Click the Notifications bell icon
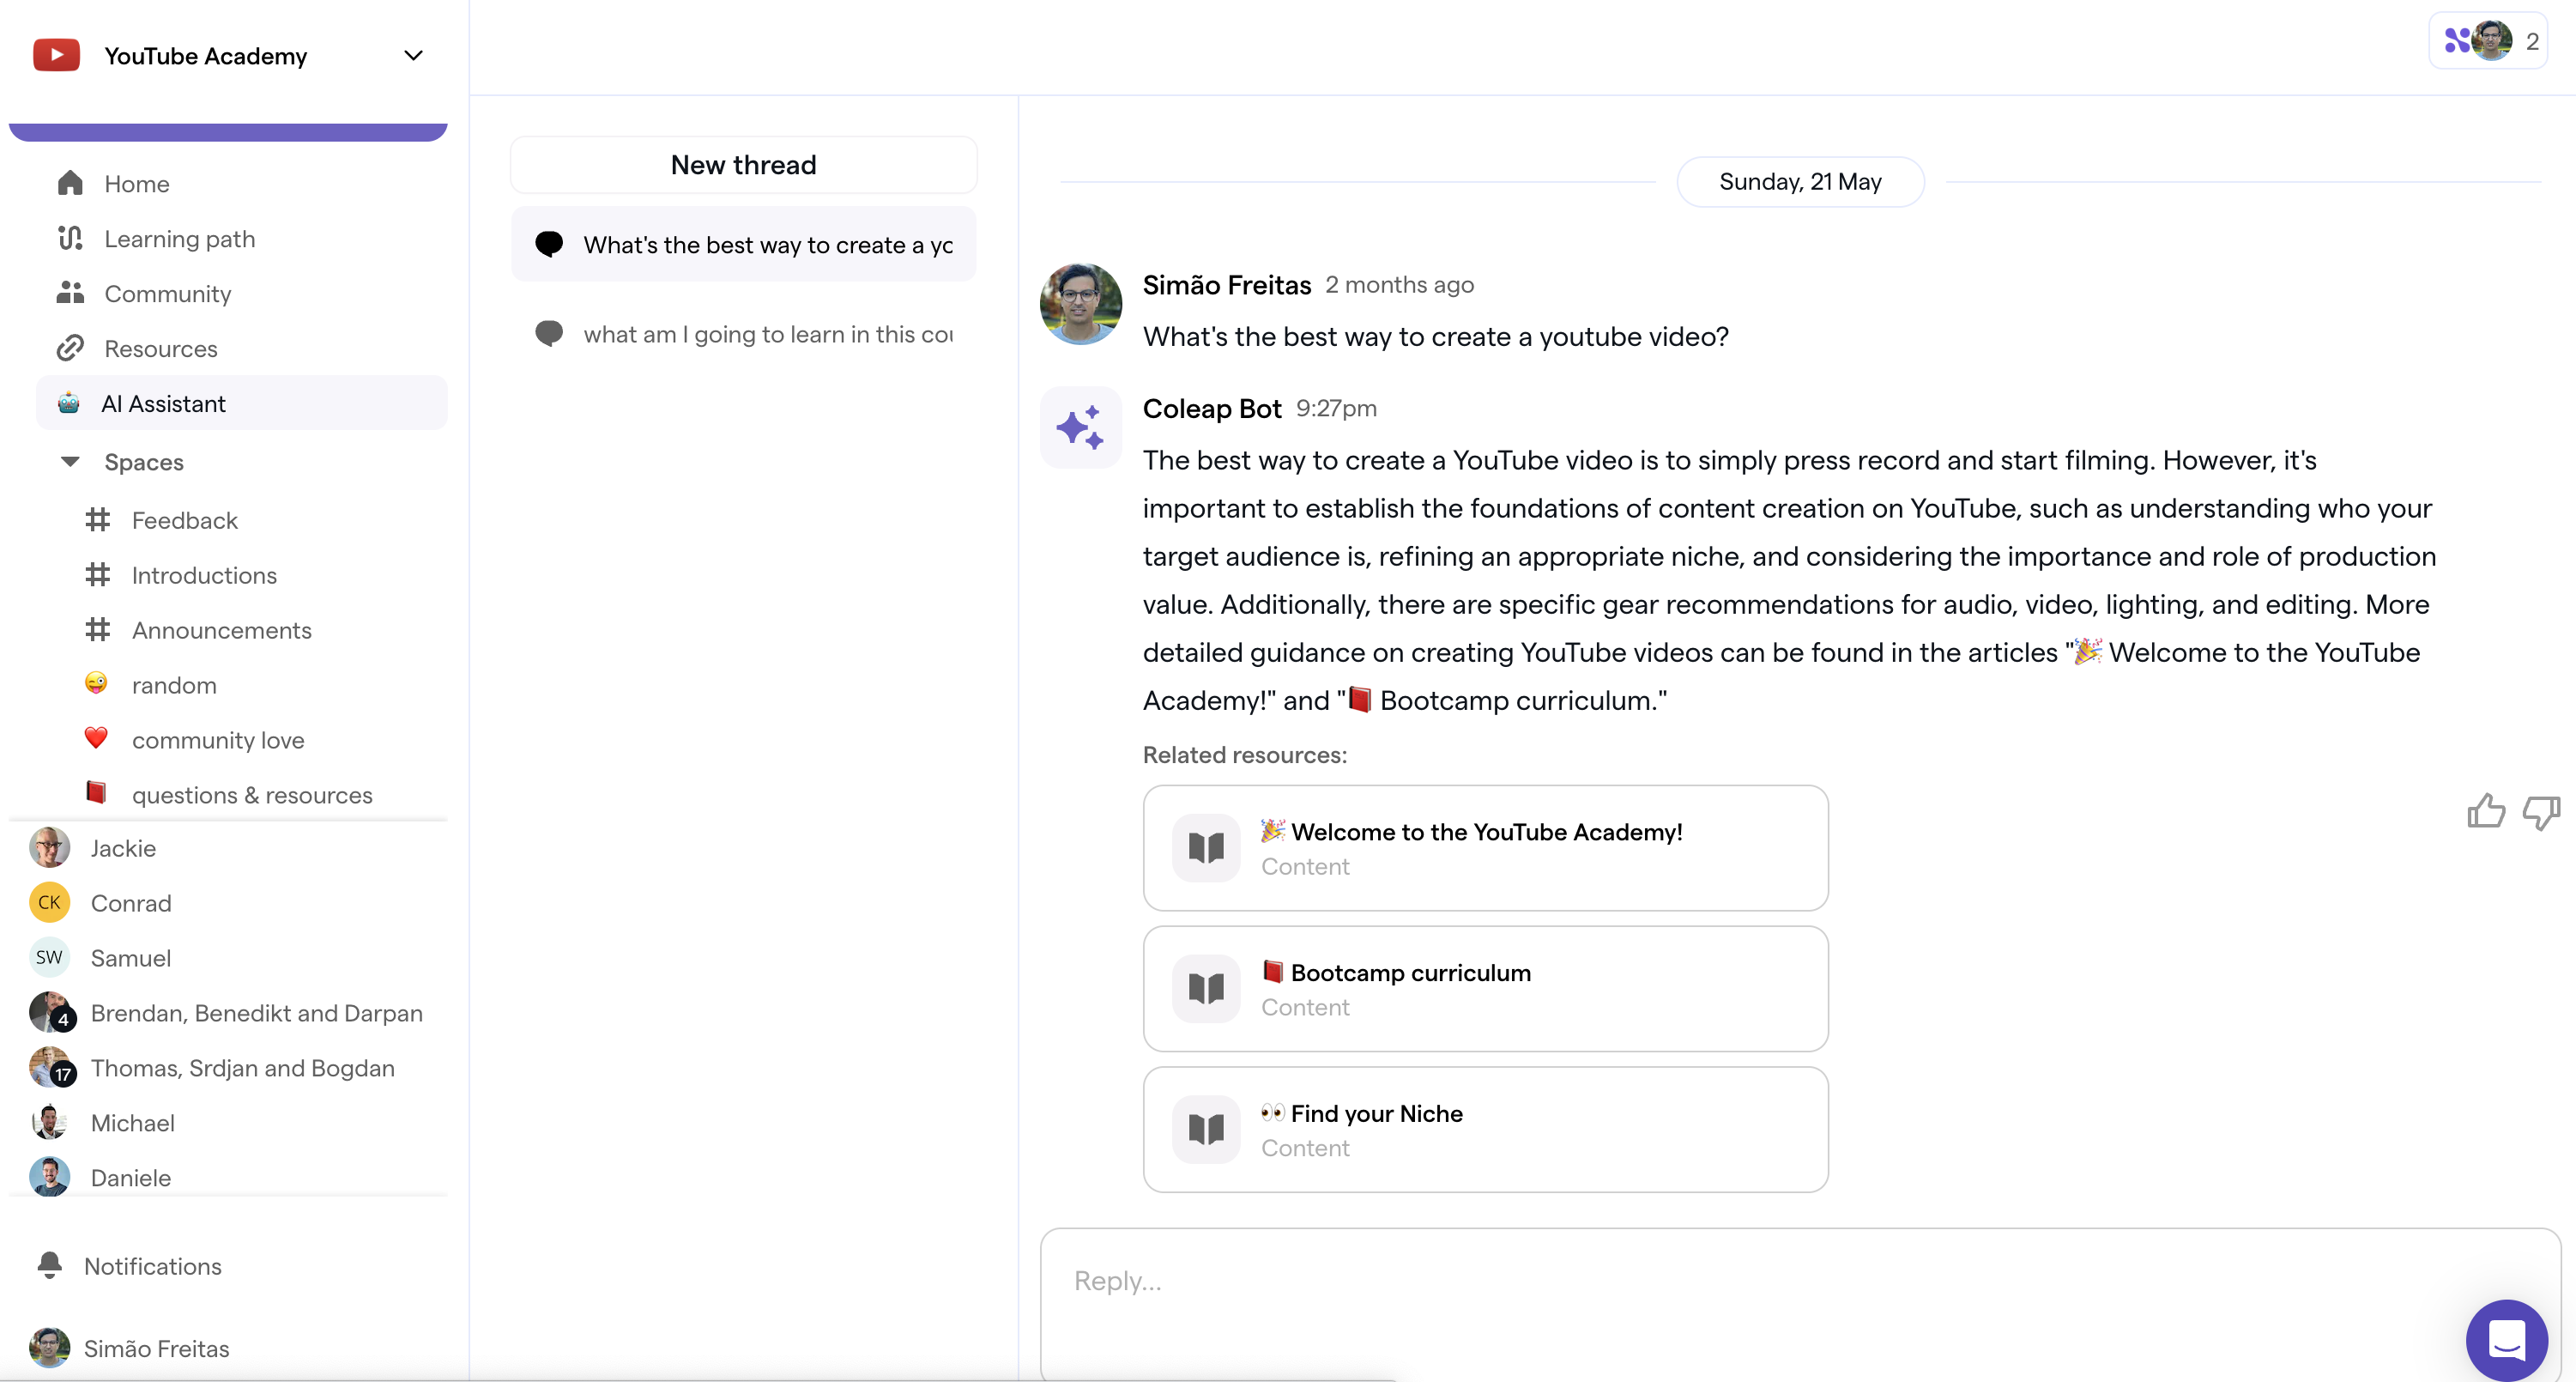 [x=49, y=1266]
